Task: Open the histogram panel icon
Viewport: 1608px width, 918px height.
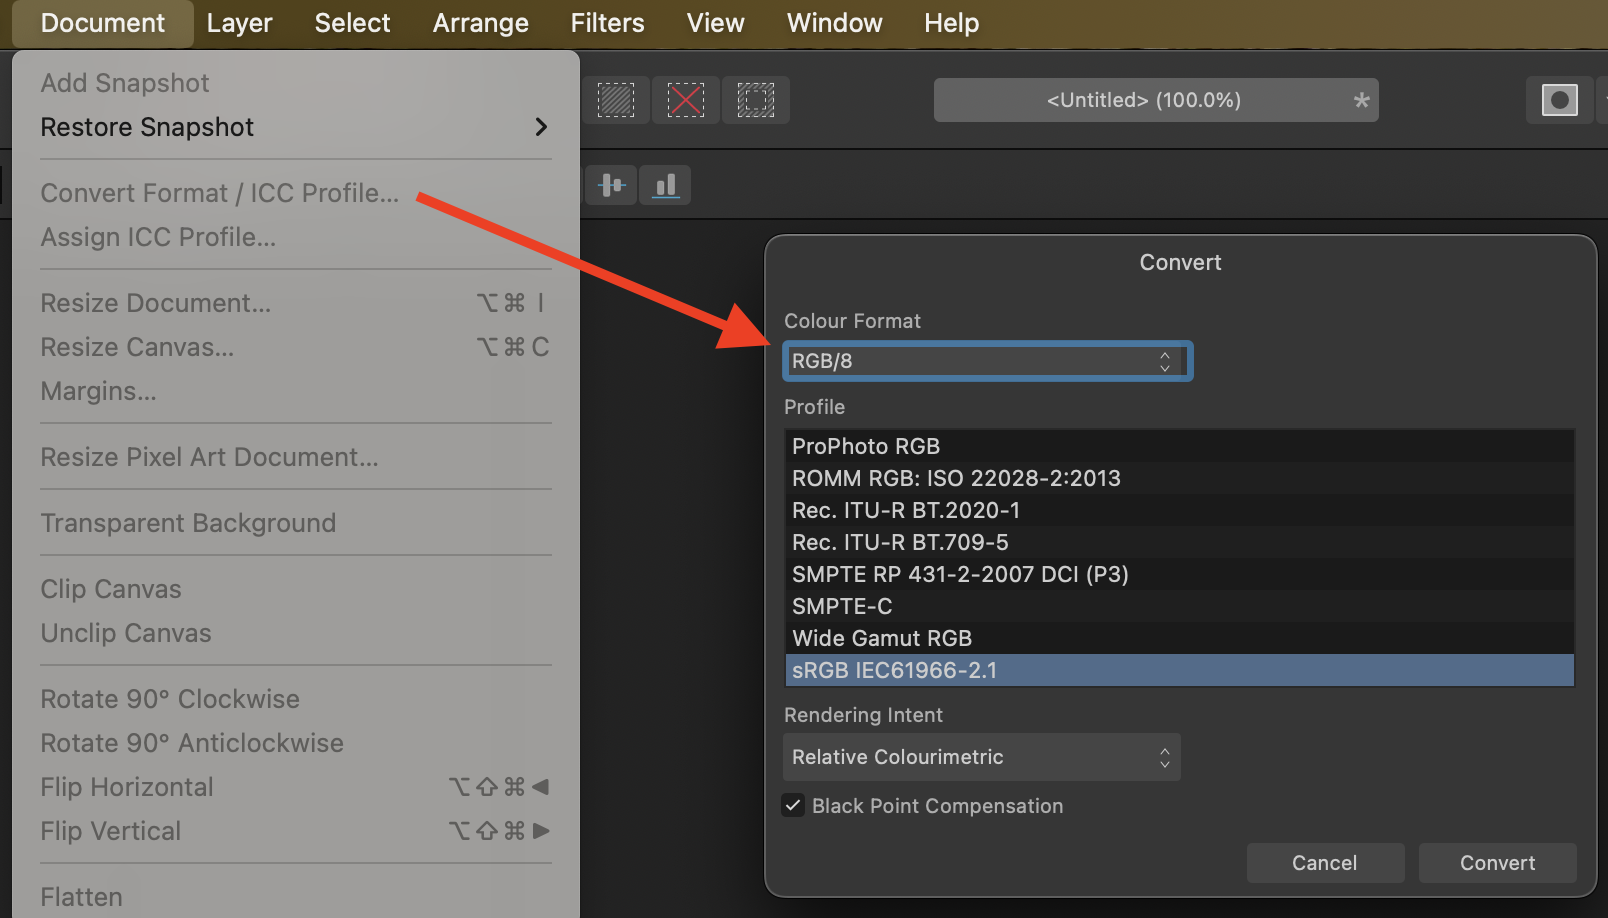Action: point(665,185)
